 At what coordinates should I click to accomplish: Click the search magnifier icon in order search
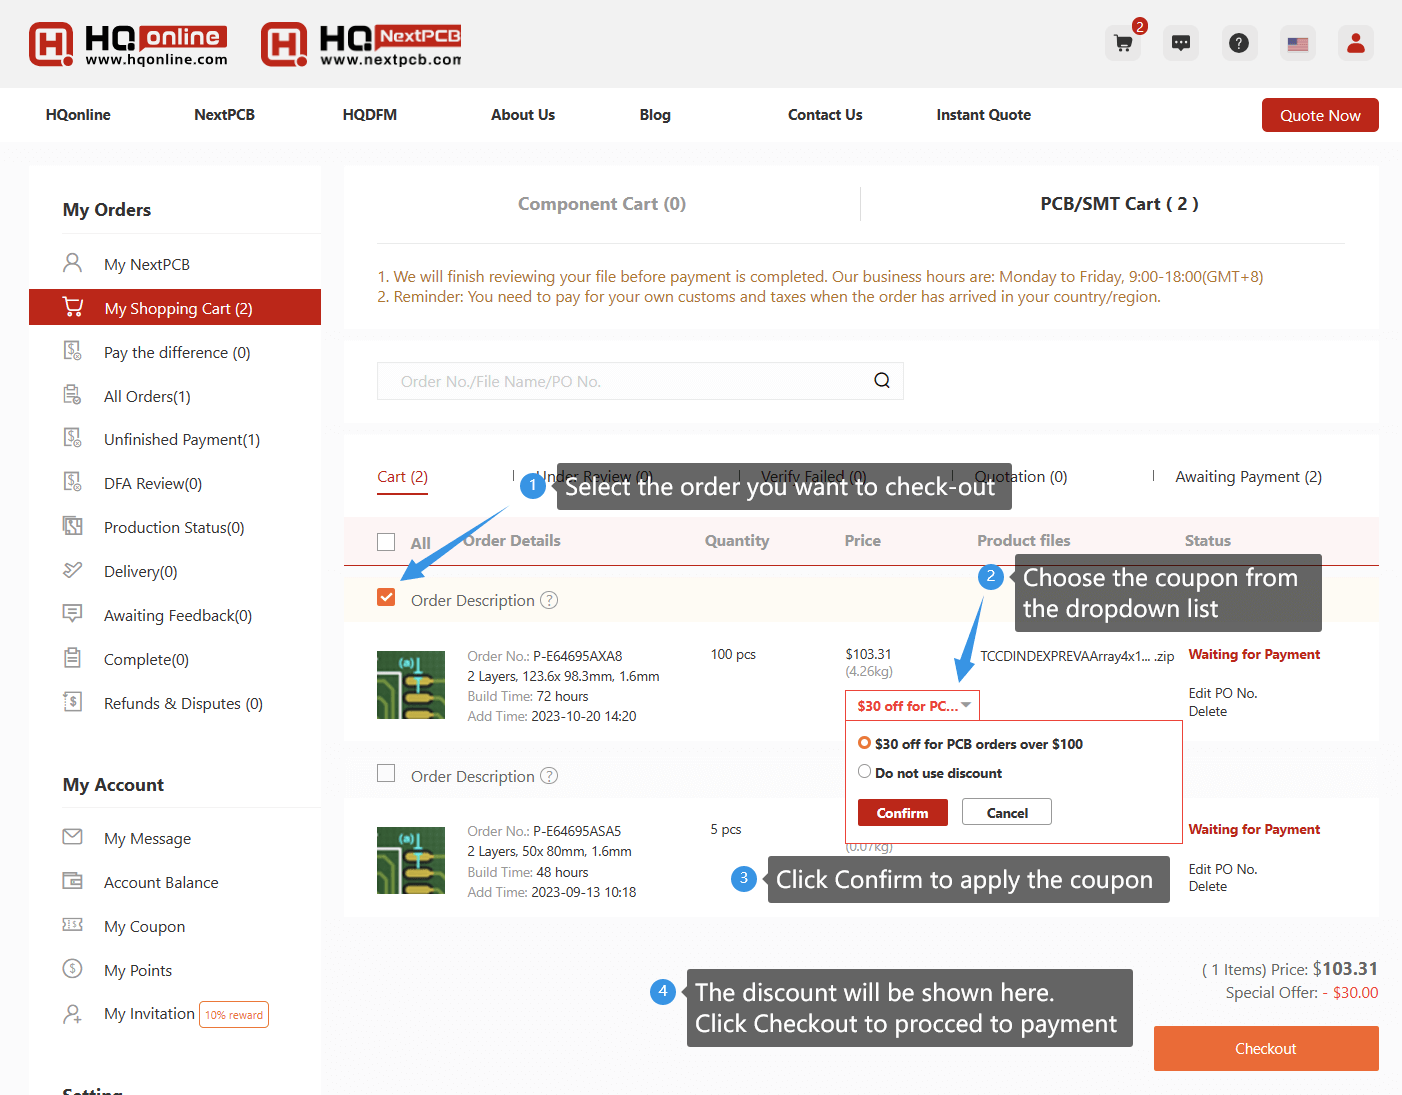[x=882, y=381]
